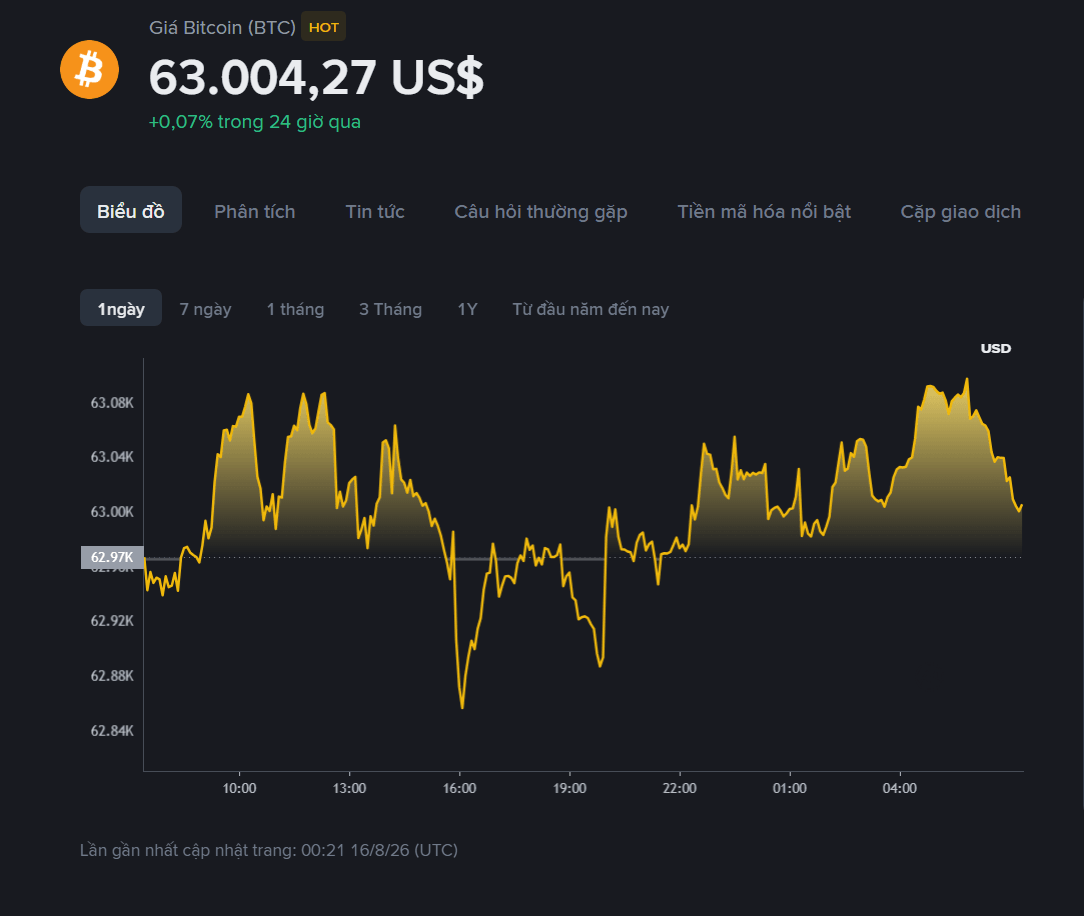Viewport: 1084px width, 916px height.
Task: Click the 01:00 time axis label
Action: coord(789,788)
